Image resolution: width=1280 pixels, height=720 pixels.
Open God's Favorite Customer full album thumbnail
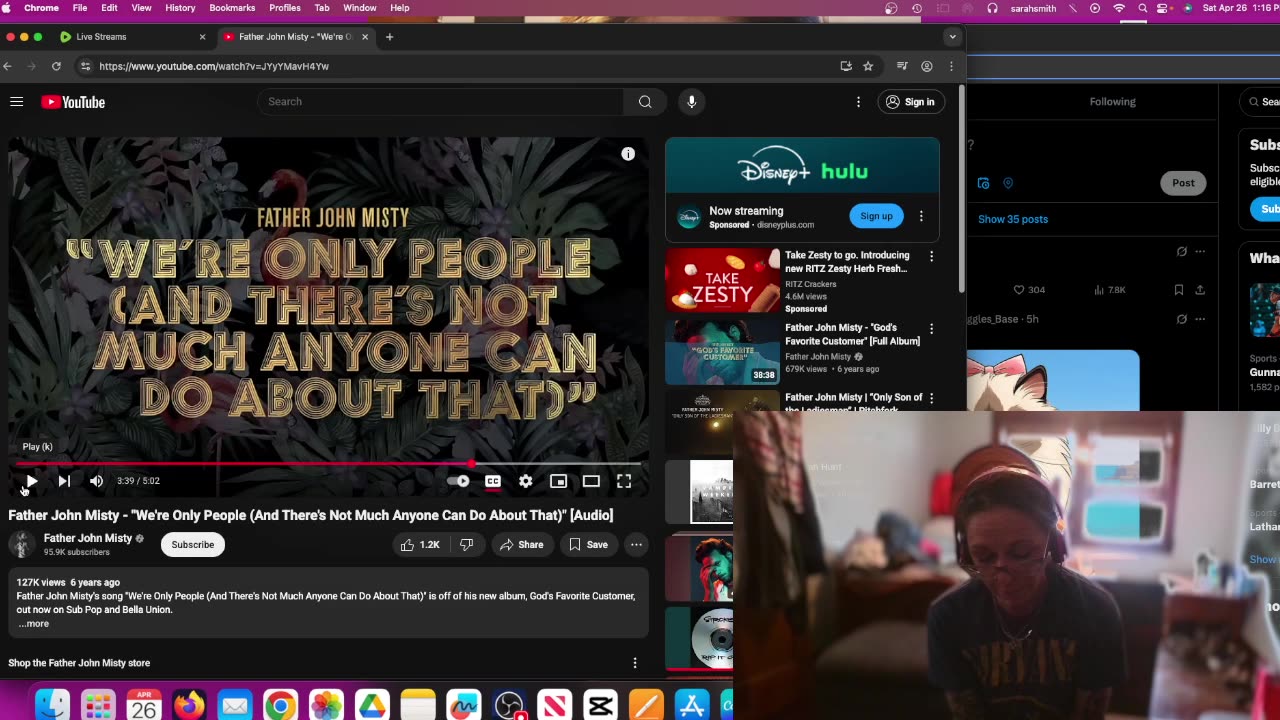722,352
